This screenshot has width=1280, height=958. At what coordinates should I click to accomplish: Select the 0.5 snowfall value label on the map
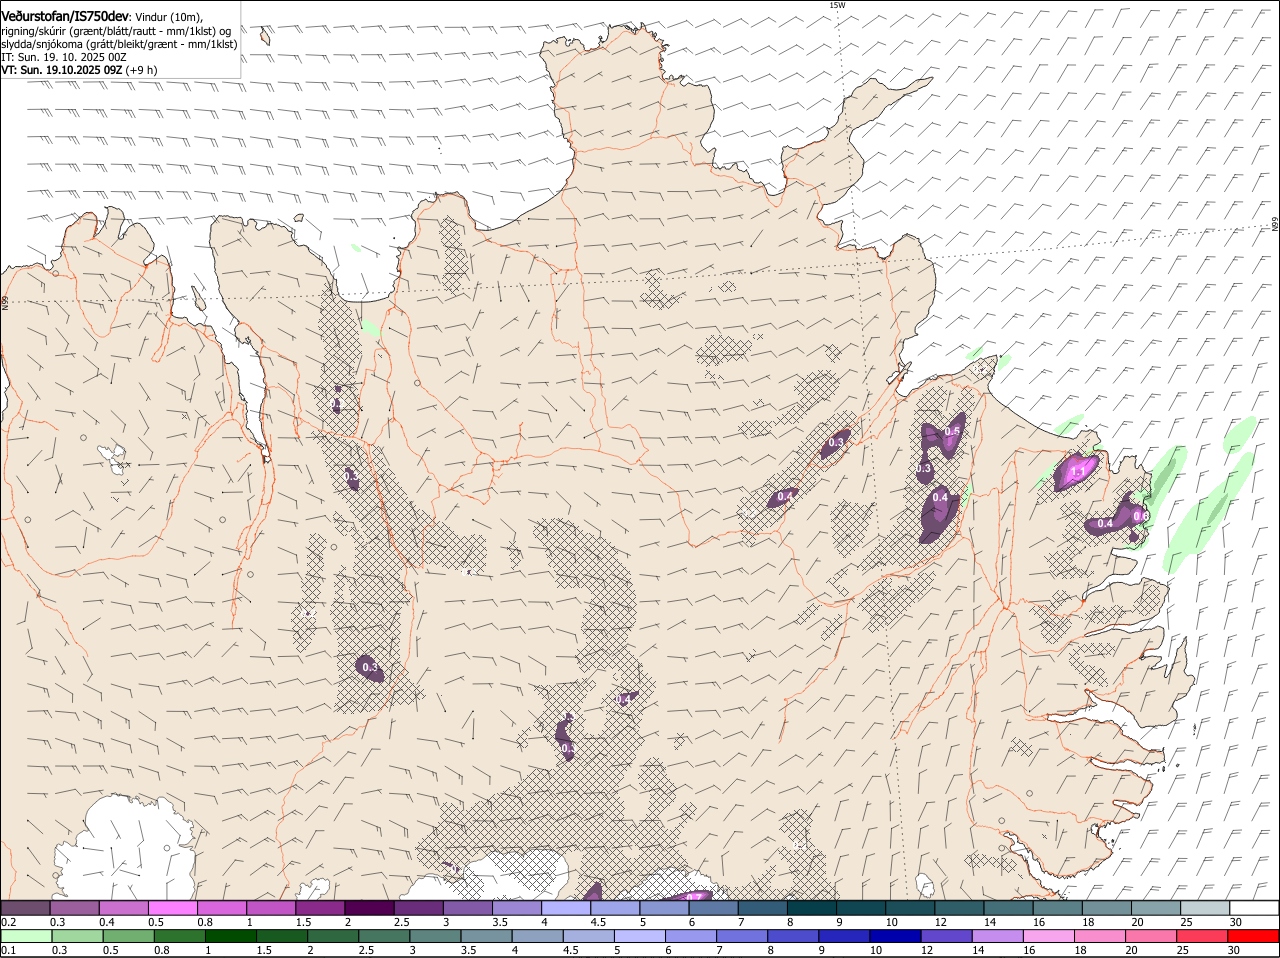tap(952, 432)
